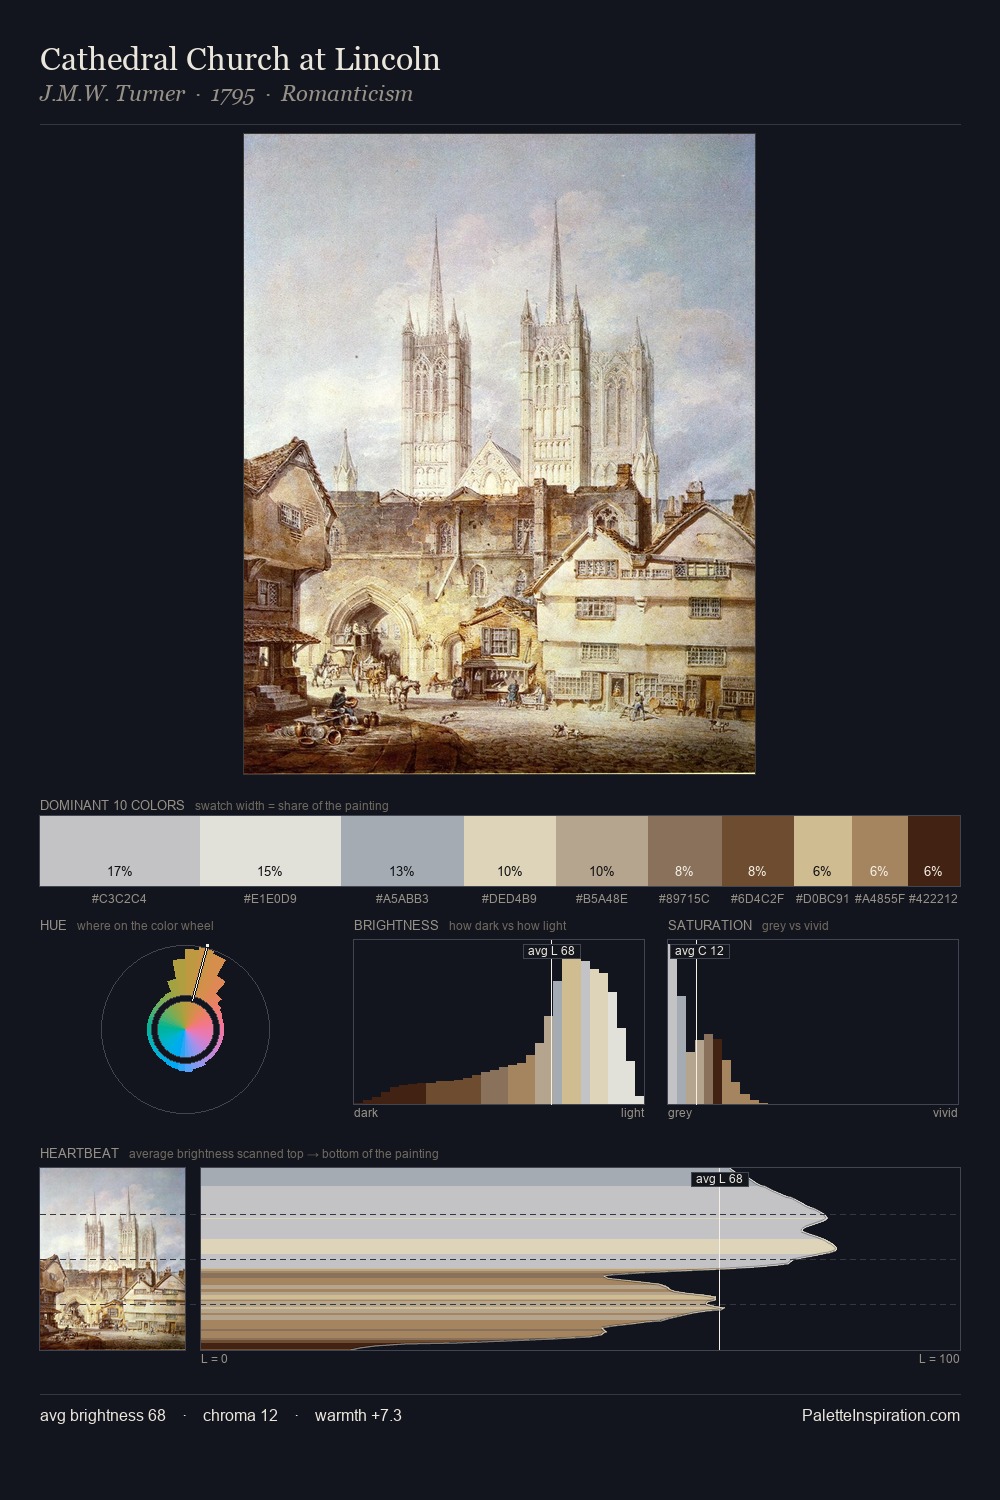
Task: Click the '#A5ABB3' hex code text
Action: coord(402,898)
